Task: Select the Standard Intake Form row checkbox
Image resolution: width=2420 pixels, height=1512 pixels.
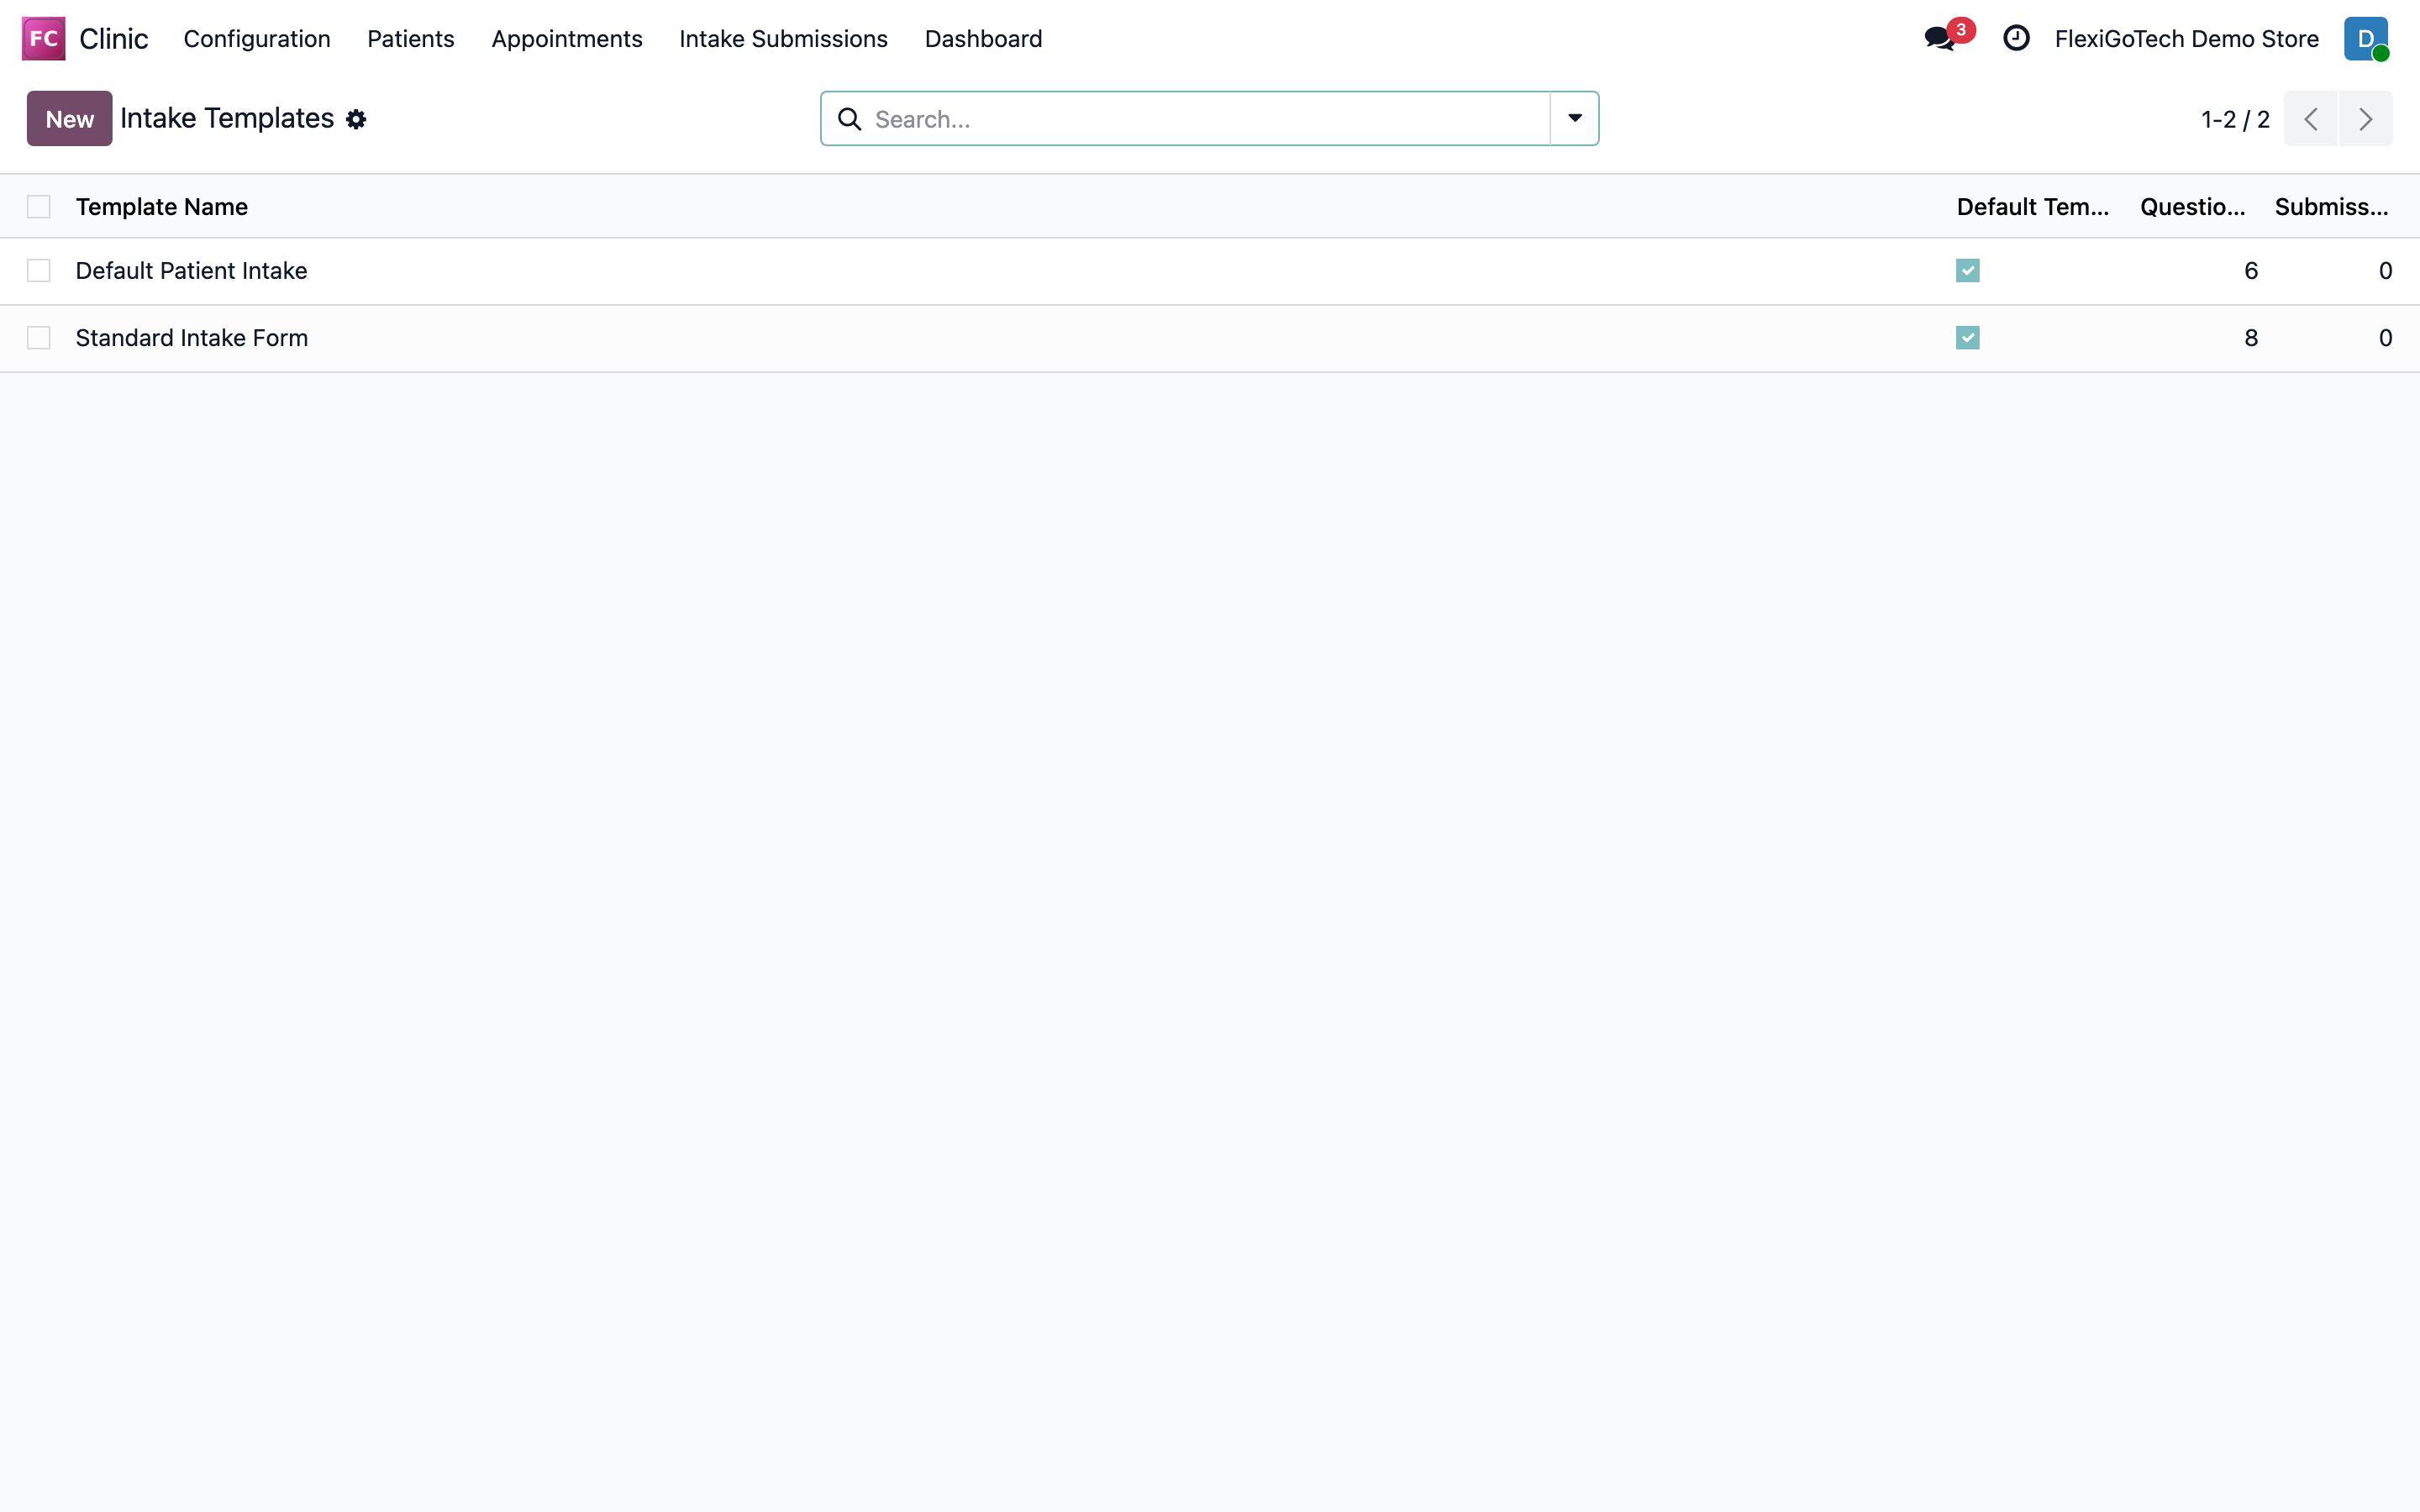Action: click(x=39, y=338)
